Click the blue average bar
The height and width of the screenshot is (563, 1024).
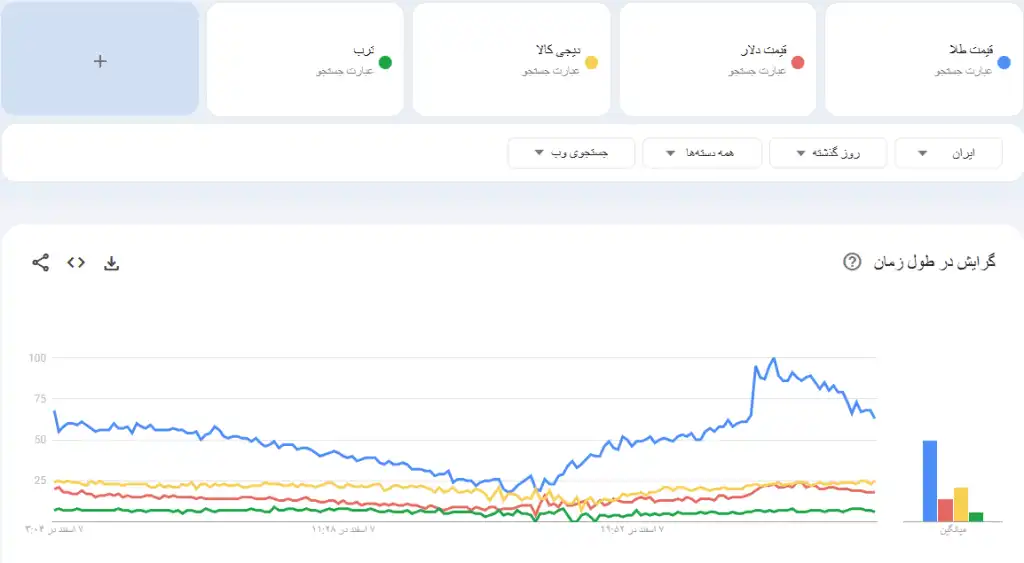coord(930,481)
